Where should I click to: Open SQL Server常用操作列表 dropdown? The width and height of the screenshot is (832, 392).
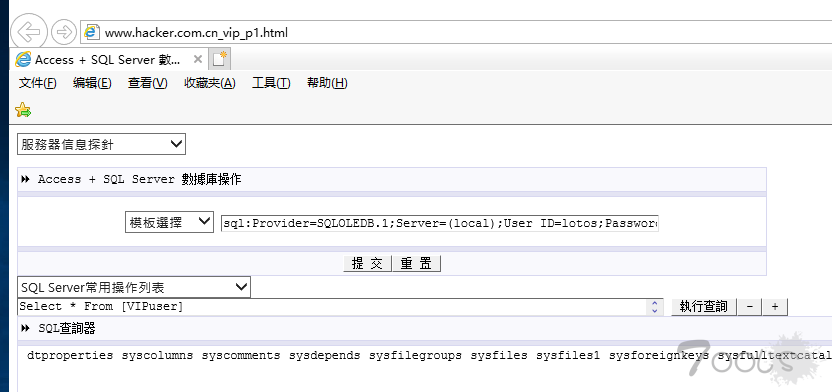point(134,288)
